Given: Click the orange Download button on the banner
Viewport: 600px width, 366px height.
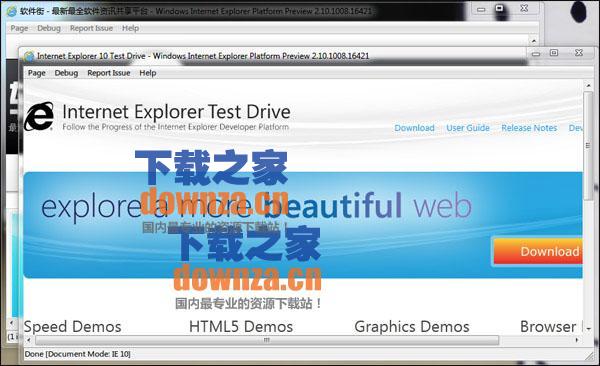Looking at the screenshot, I should [538, 252].
